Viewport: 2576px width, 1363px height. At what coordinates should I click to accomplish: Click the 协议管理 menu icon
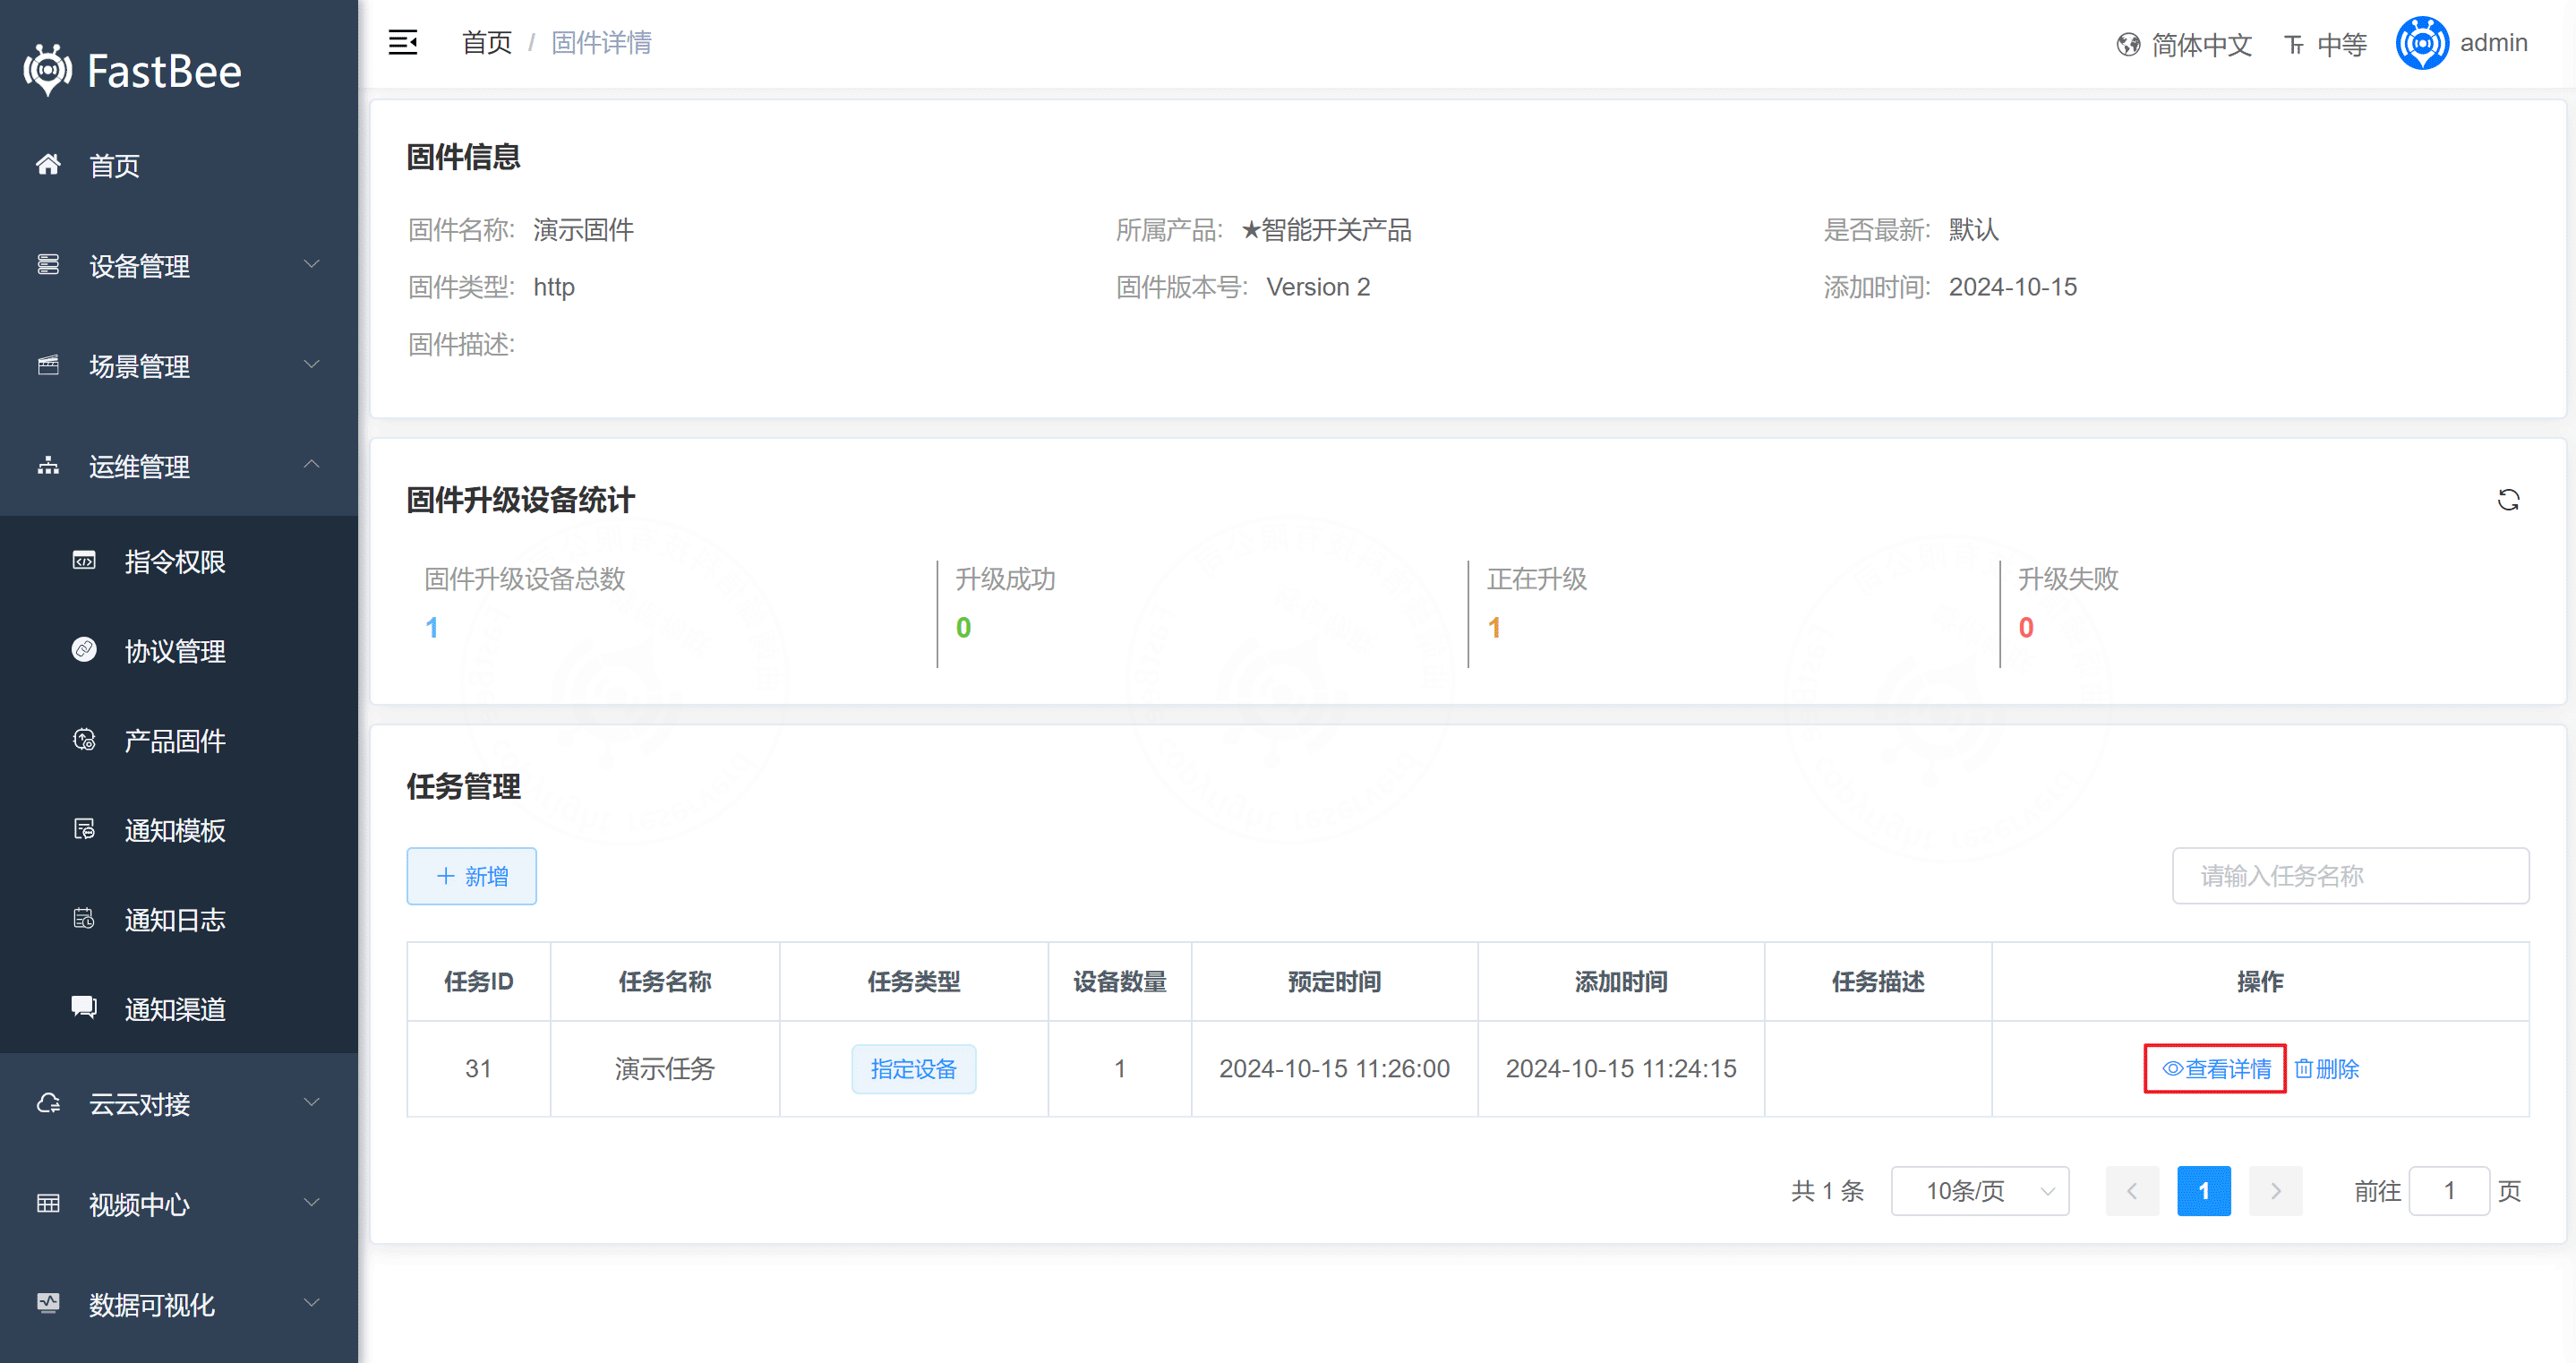[x=84, y=650]
